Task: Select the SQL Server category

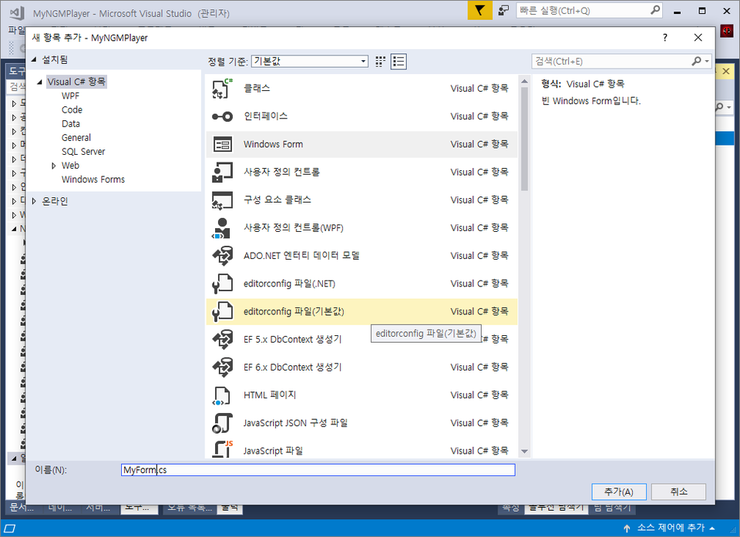Action: (83, 151)
